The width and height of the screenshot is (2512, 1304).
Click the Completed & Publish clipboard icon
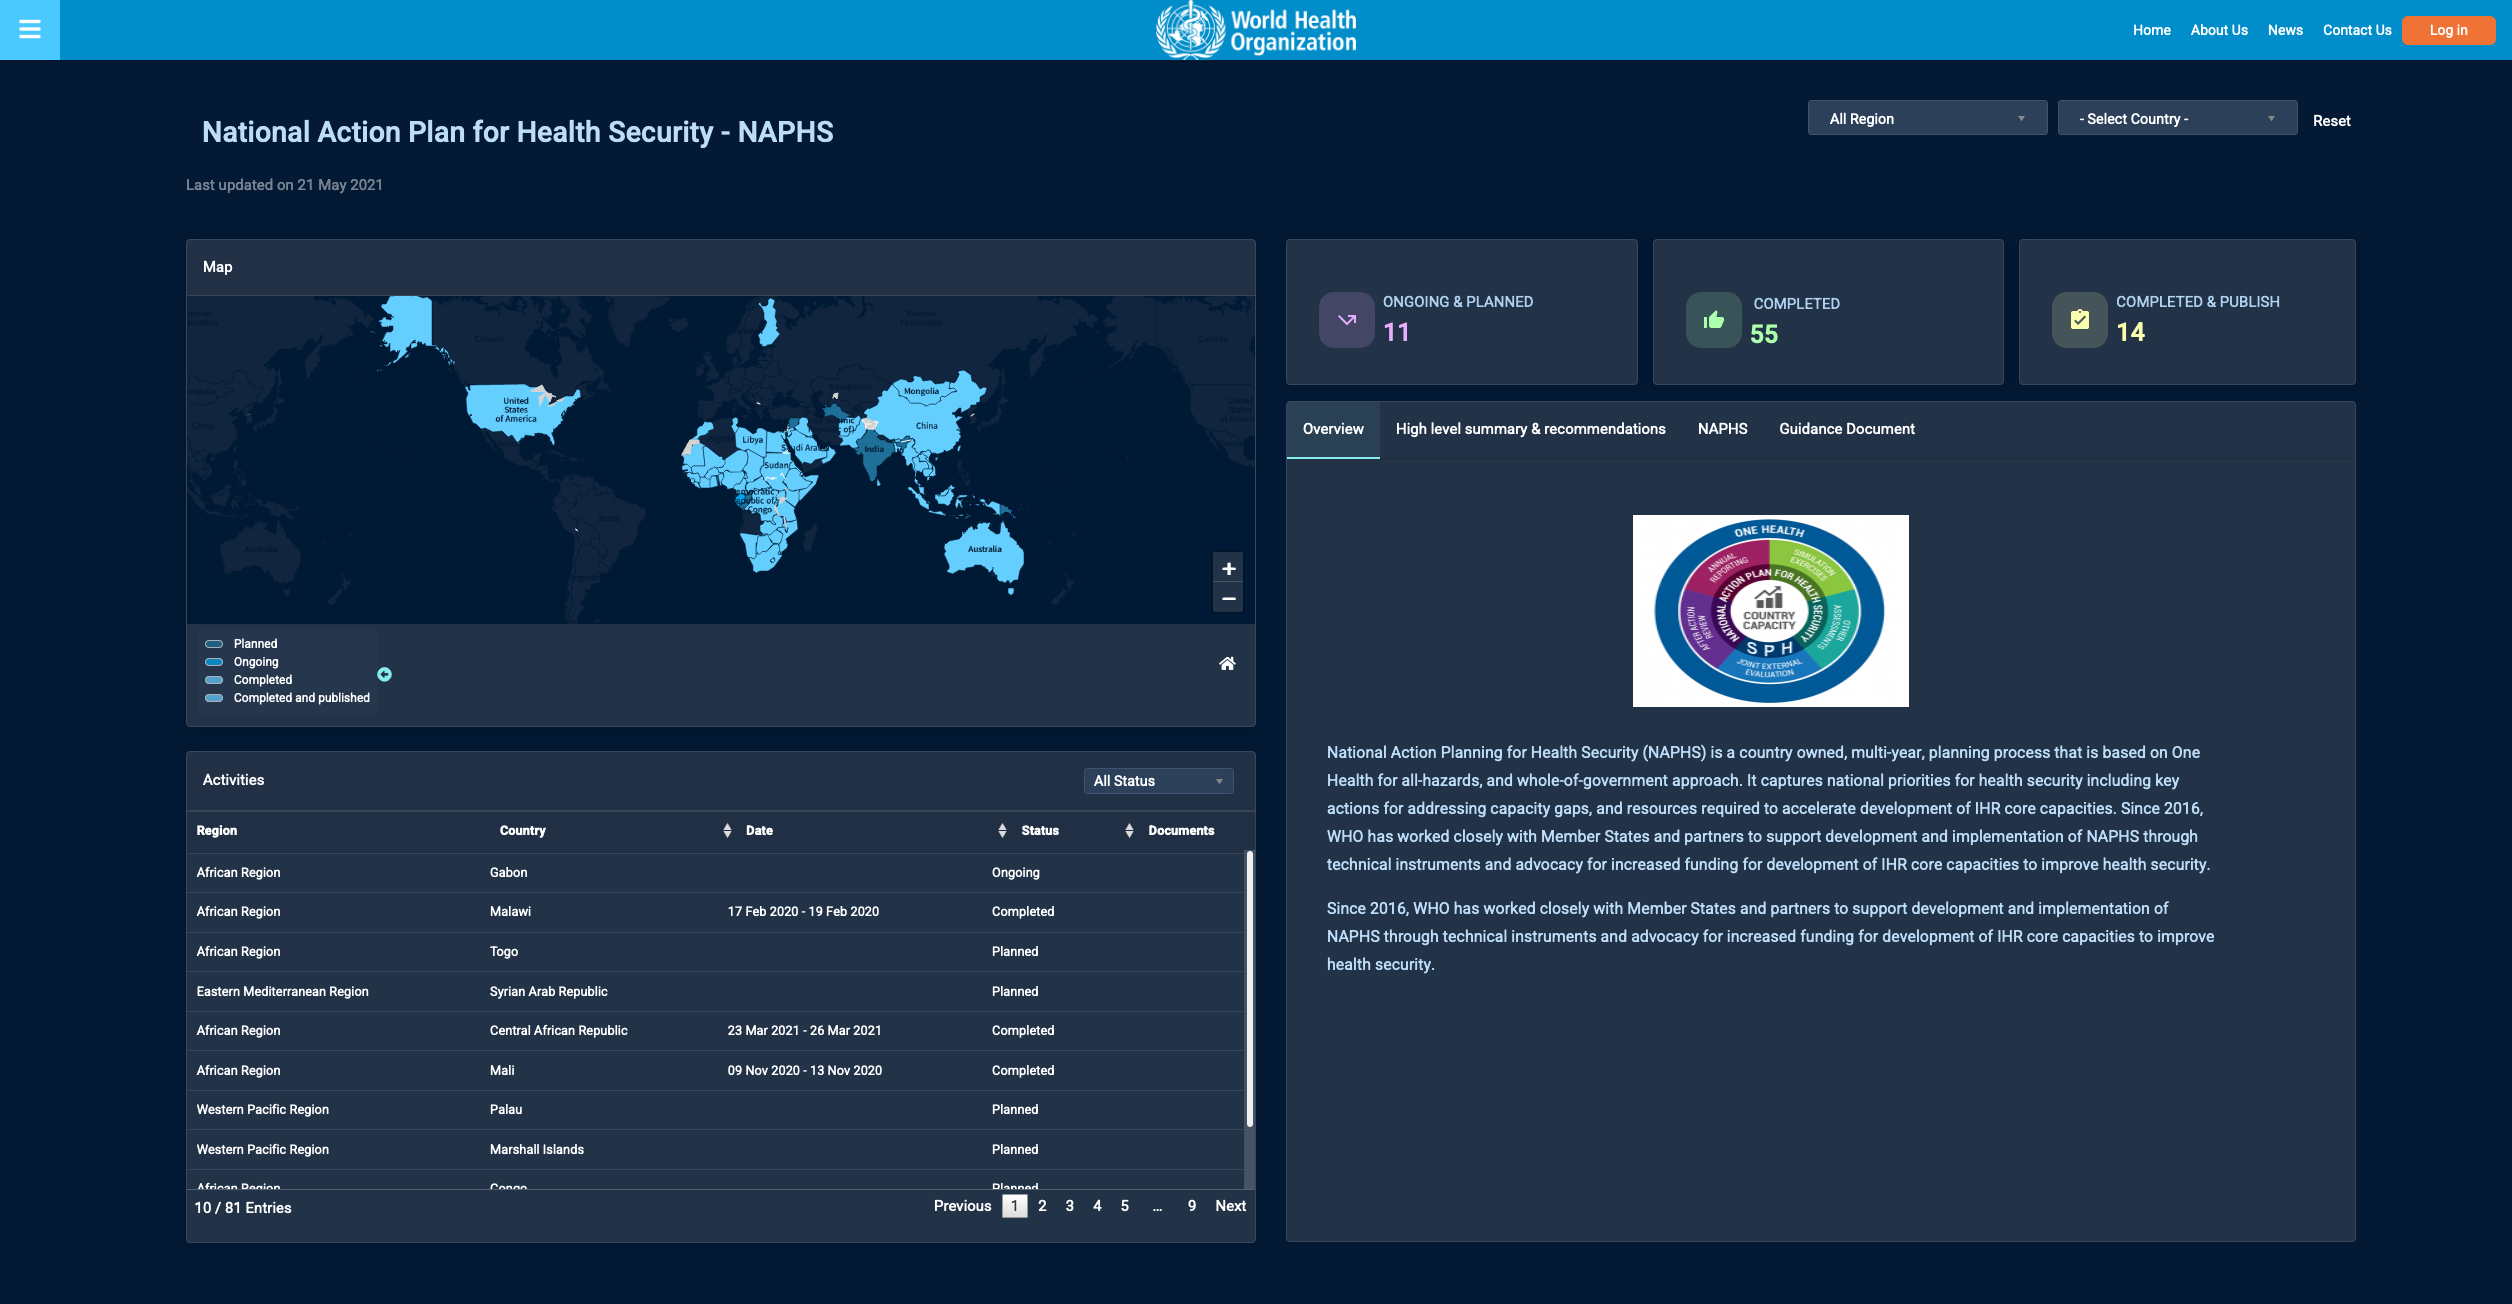tap(2079, 320)
